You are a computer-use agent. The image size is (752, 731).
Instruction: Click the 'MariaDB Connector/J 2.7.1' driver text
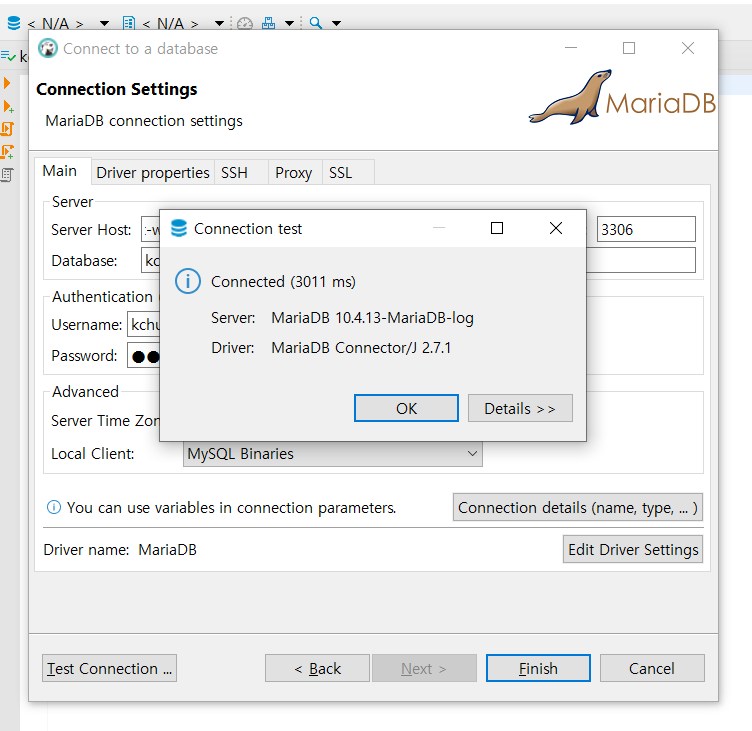361,347
